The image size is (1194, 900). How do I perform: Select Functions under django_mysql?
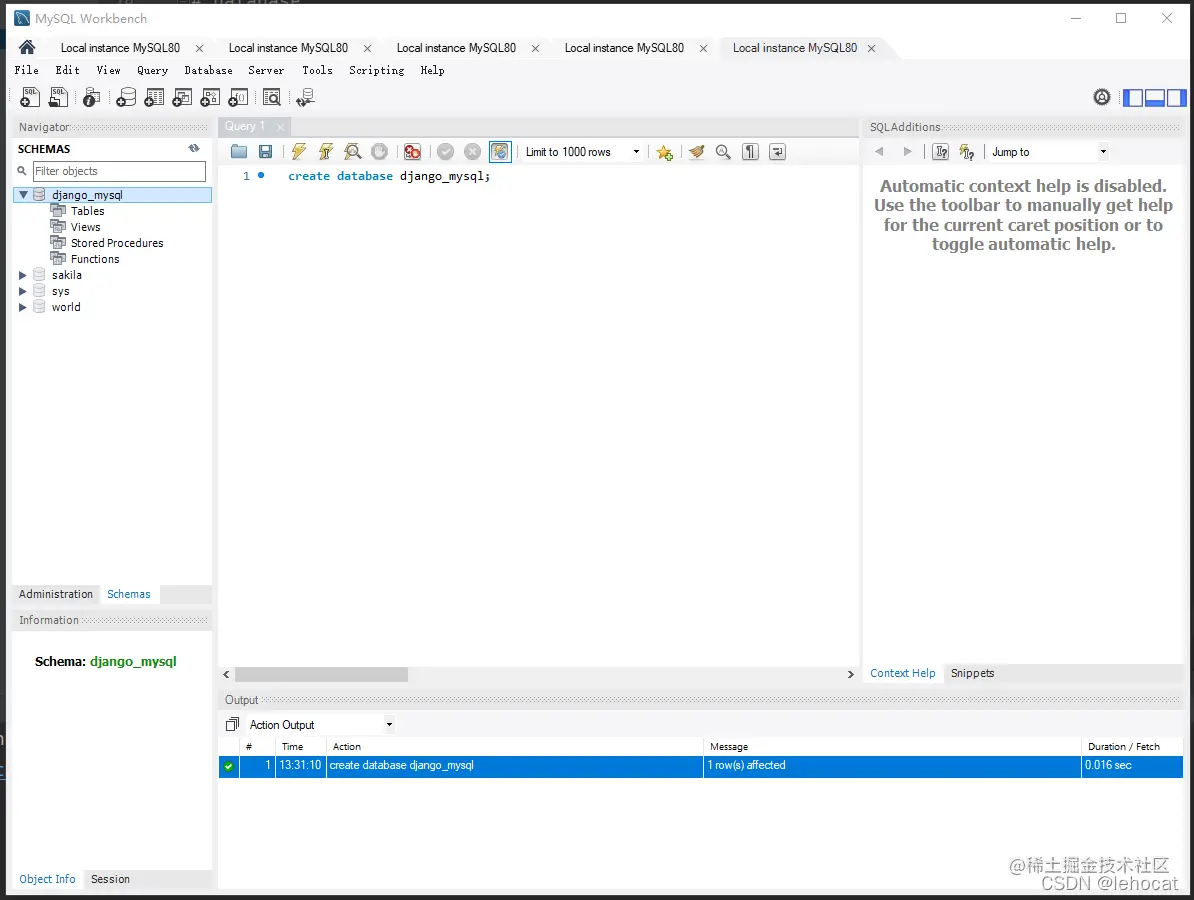pyautogui.click(x=95, y=259)
